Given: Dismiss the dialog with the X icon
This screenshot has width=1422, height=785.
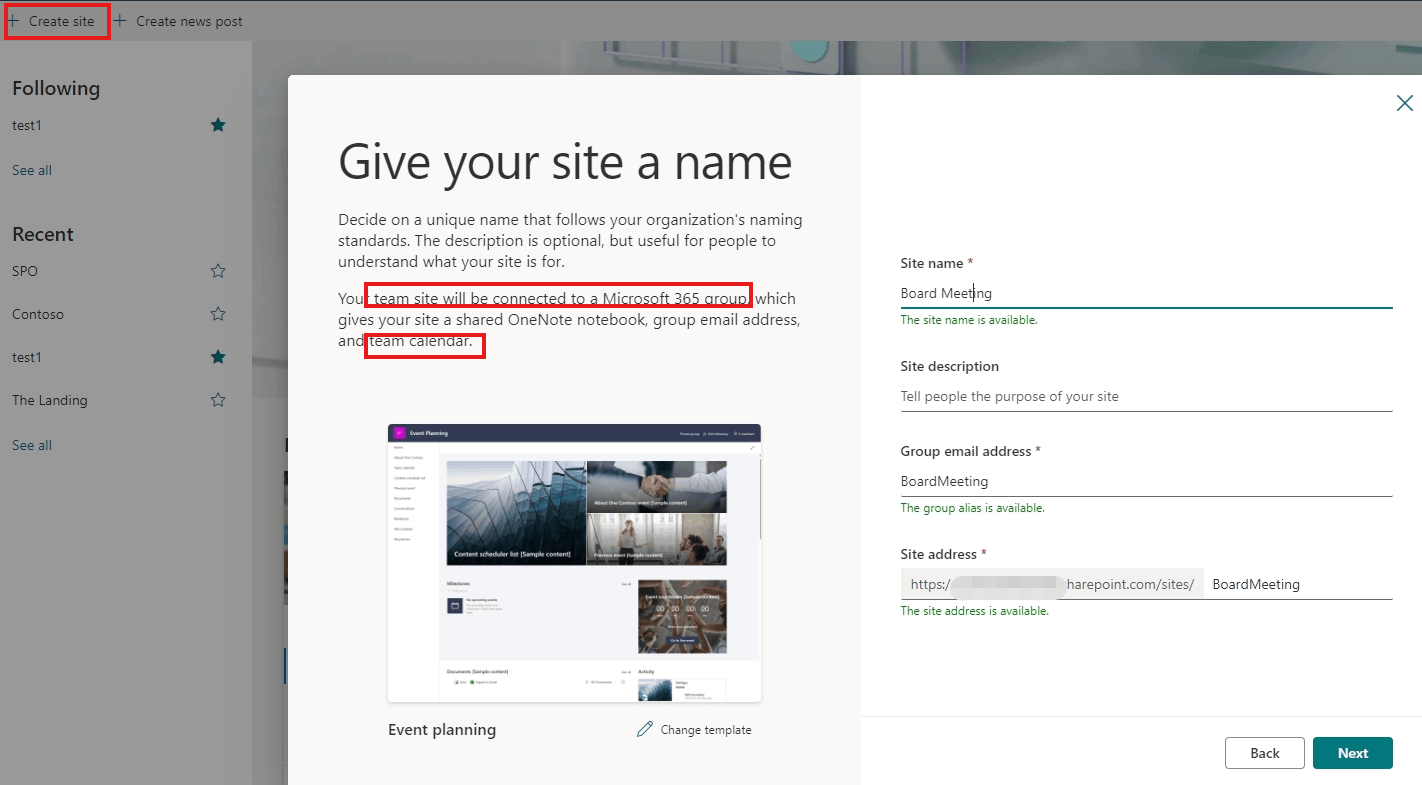Looking at the screenshot, I should 1404,103.
